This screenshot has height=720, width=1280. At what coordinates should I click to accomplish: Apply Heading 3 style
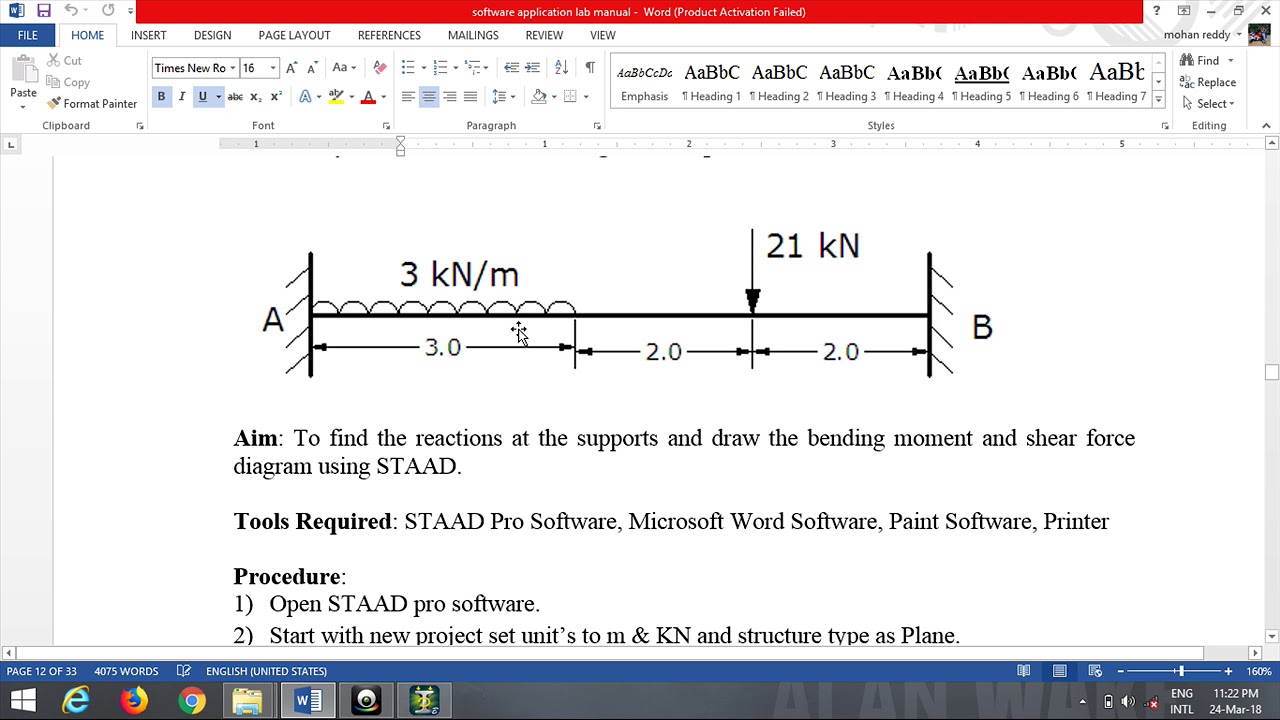846,82
